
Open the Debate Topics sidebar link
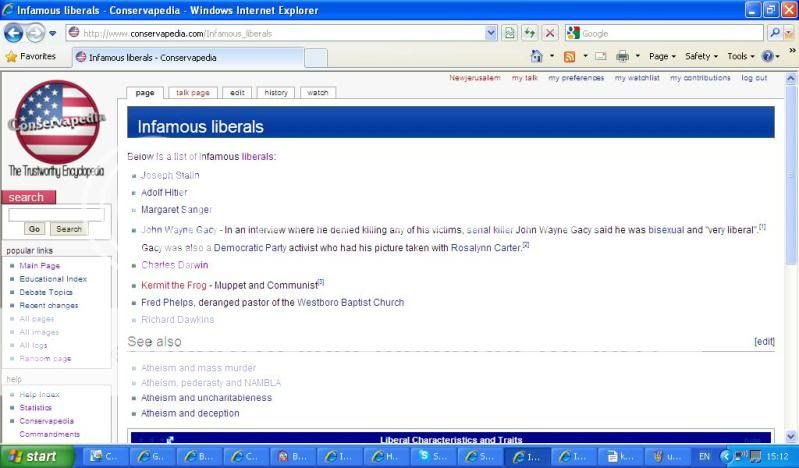(46, 292)
